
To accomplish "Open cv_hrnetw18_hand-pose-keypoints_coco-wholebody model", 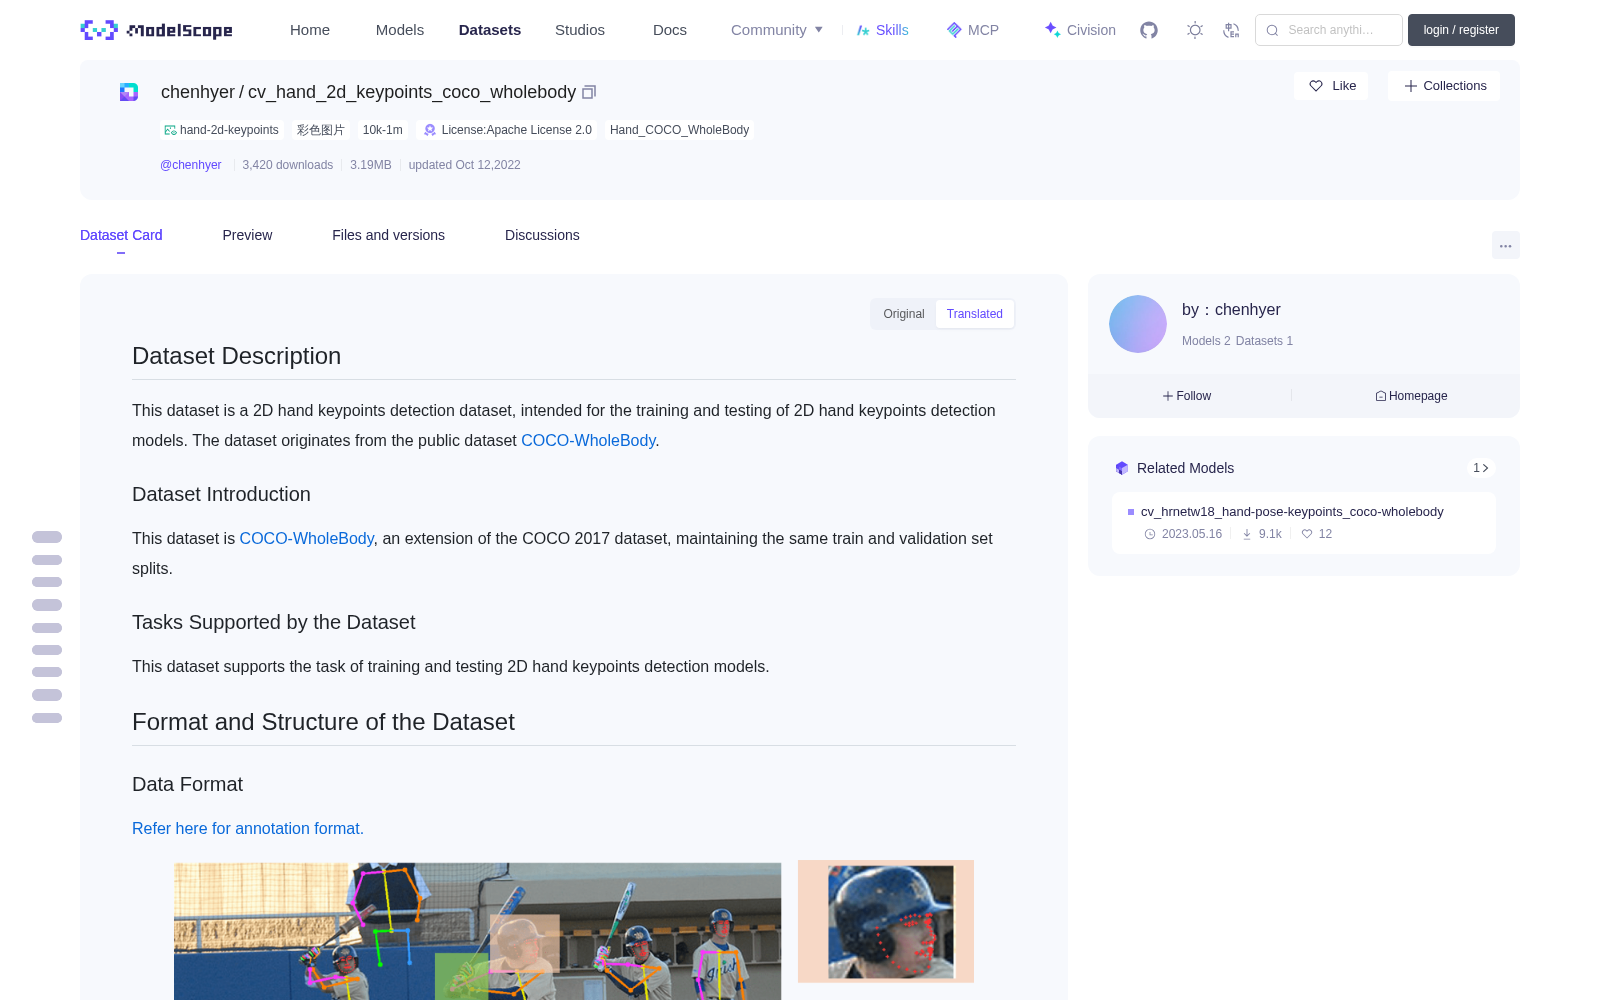I will click(1292, 511).
